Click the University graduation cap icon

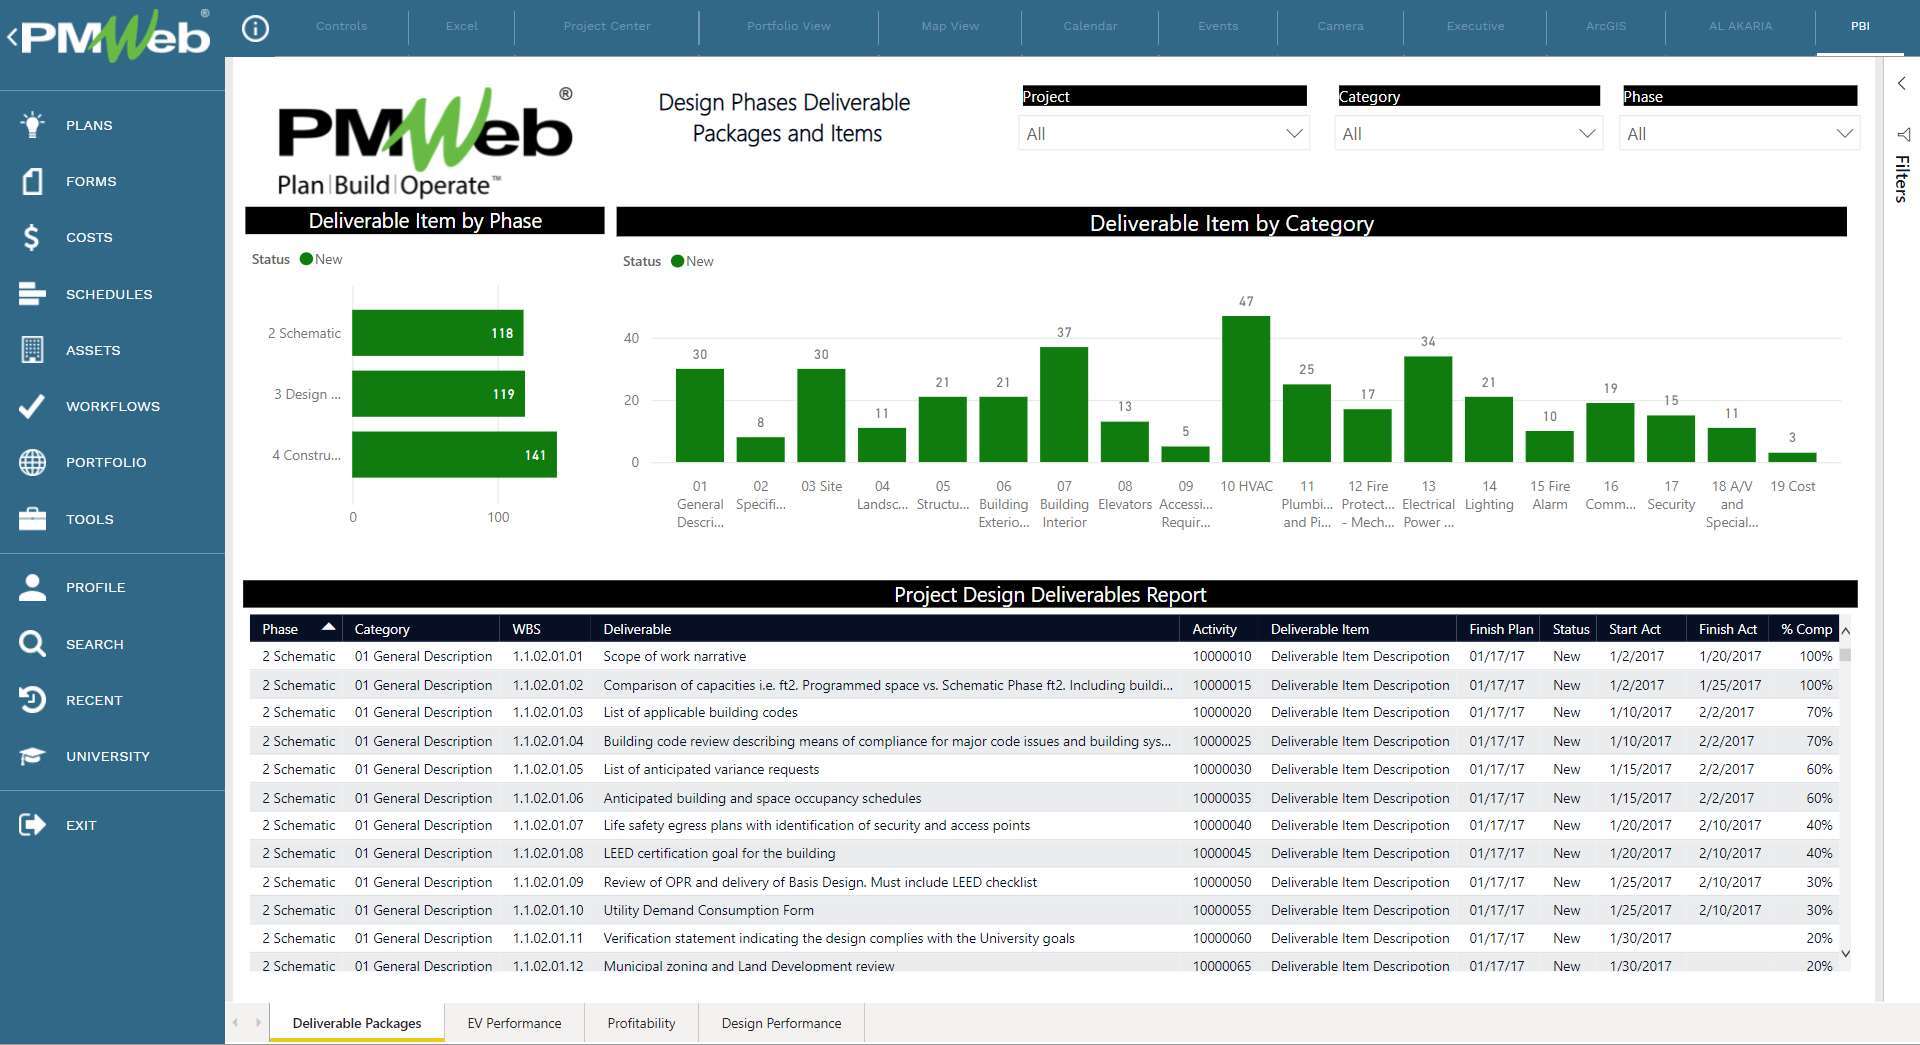[32, 756]
